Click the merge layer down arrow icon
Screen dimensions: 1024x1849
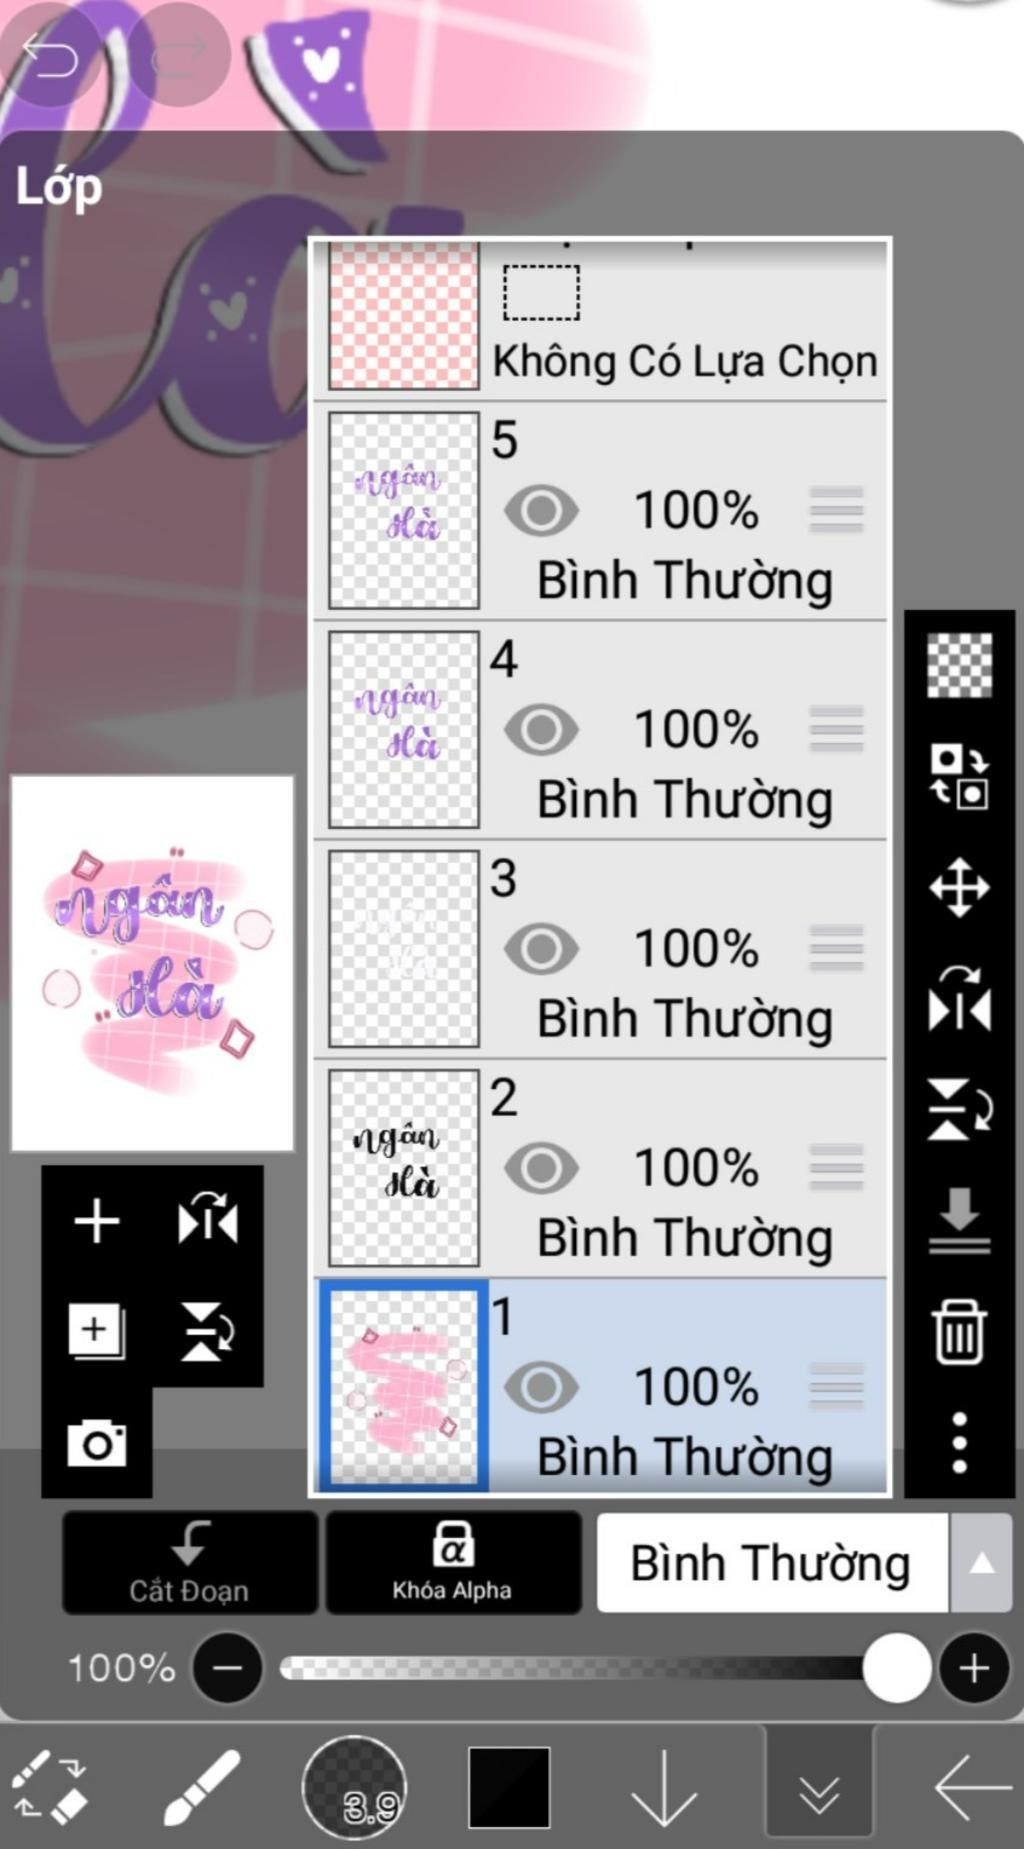coord(959,1220)
